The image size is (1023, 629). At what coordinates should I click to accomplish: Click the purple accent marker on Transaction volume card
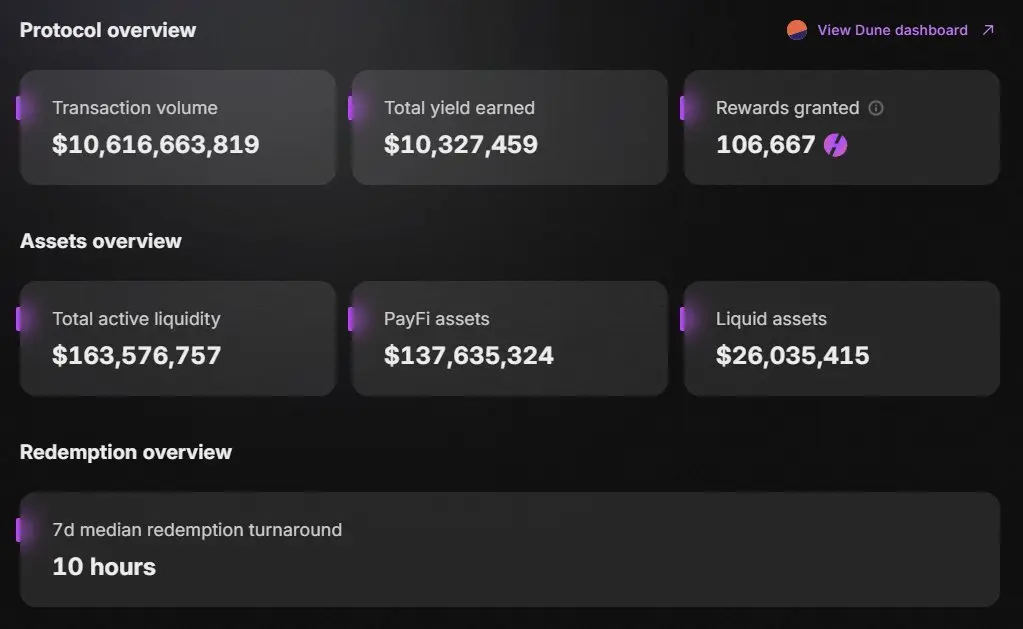point(18,108)
